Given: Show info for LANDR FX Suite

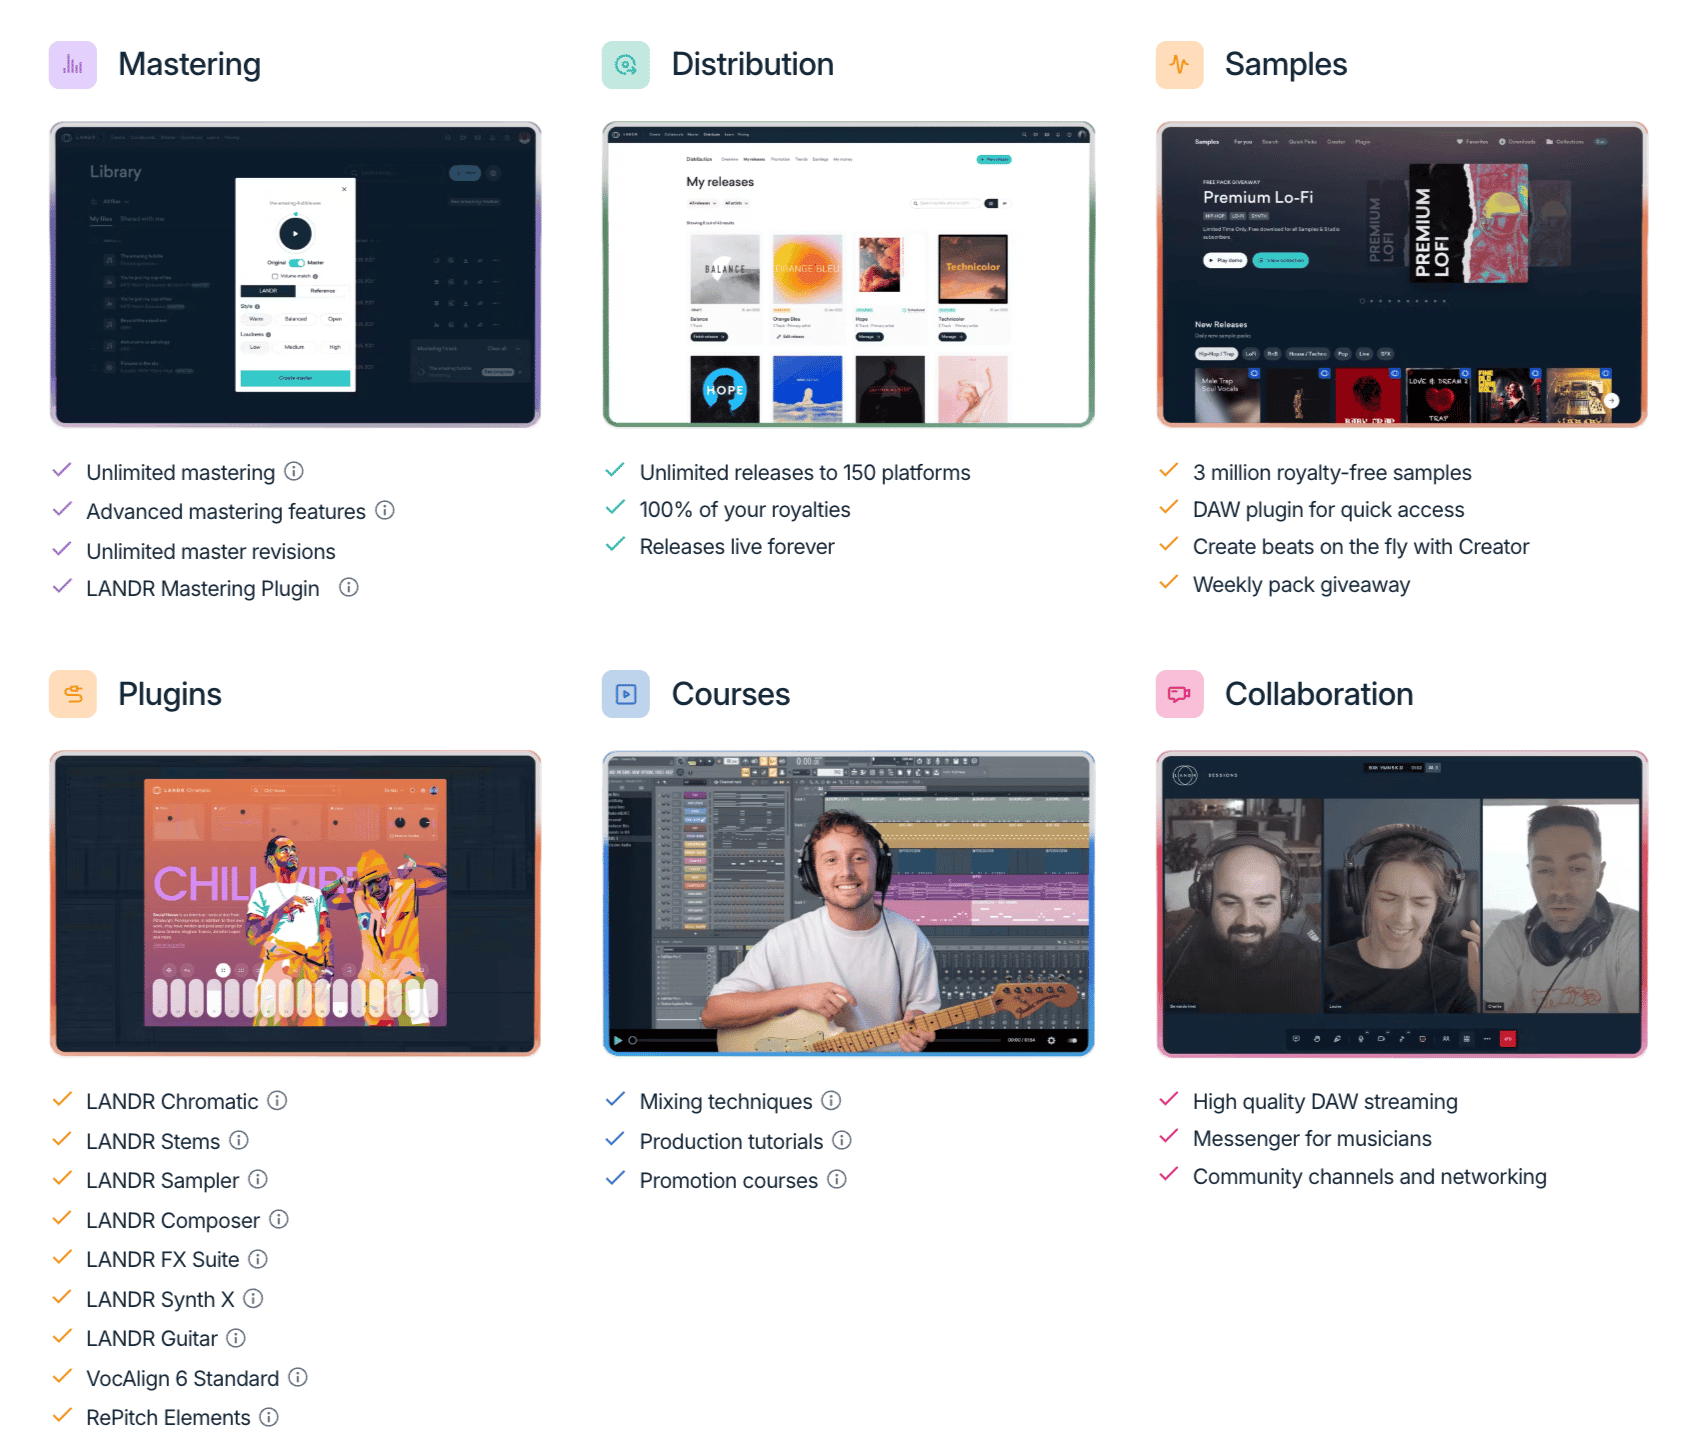Looking at the screenshot, I should 258,1258.
